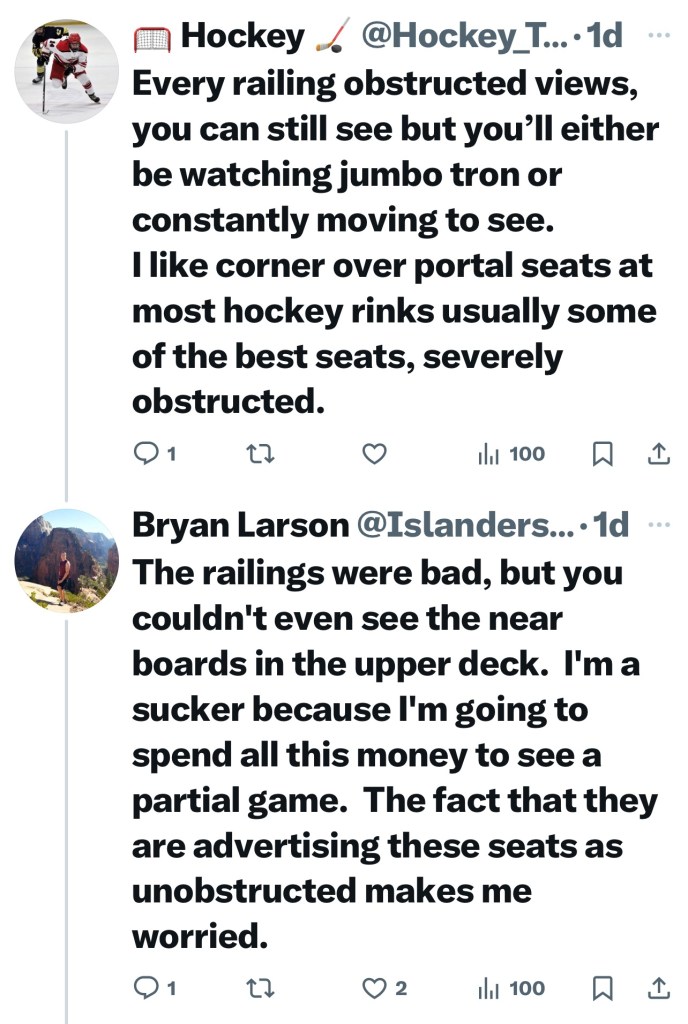
Task: Reply to the Hockey account's tweet
Action: 146,454
